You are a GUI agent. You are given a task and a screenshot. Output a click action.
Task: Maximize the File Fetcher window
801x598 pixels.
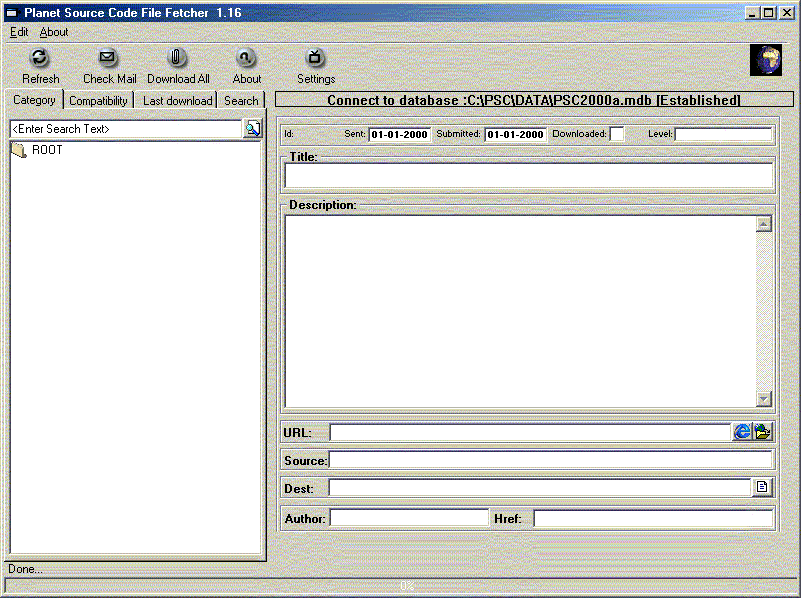[x=768, y=13]
